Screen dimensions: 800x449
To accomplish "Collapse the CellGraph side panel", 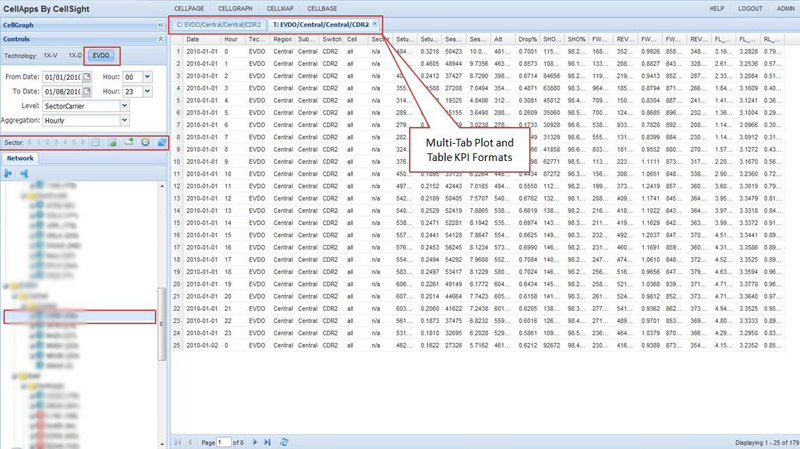I will pos(161,24).
